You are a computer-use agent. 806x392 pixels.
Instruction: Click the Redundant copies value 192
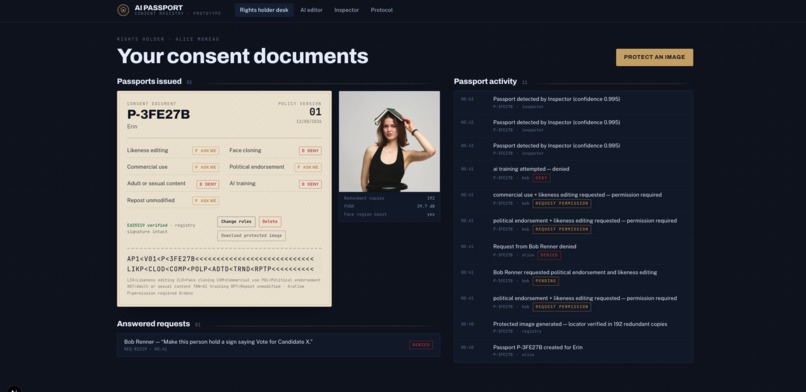[x=431, y=198]
